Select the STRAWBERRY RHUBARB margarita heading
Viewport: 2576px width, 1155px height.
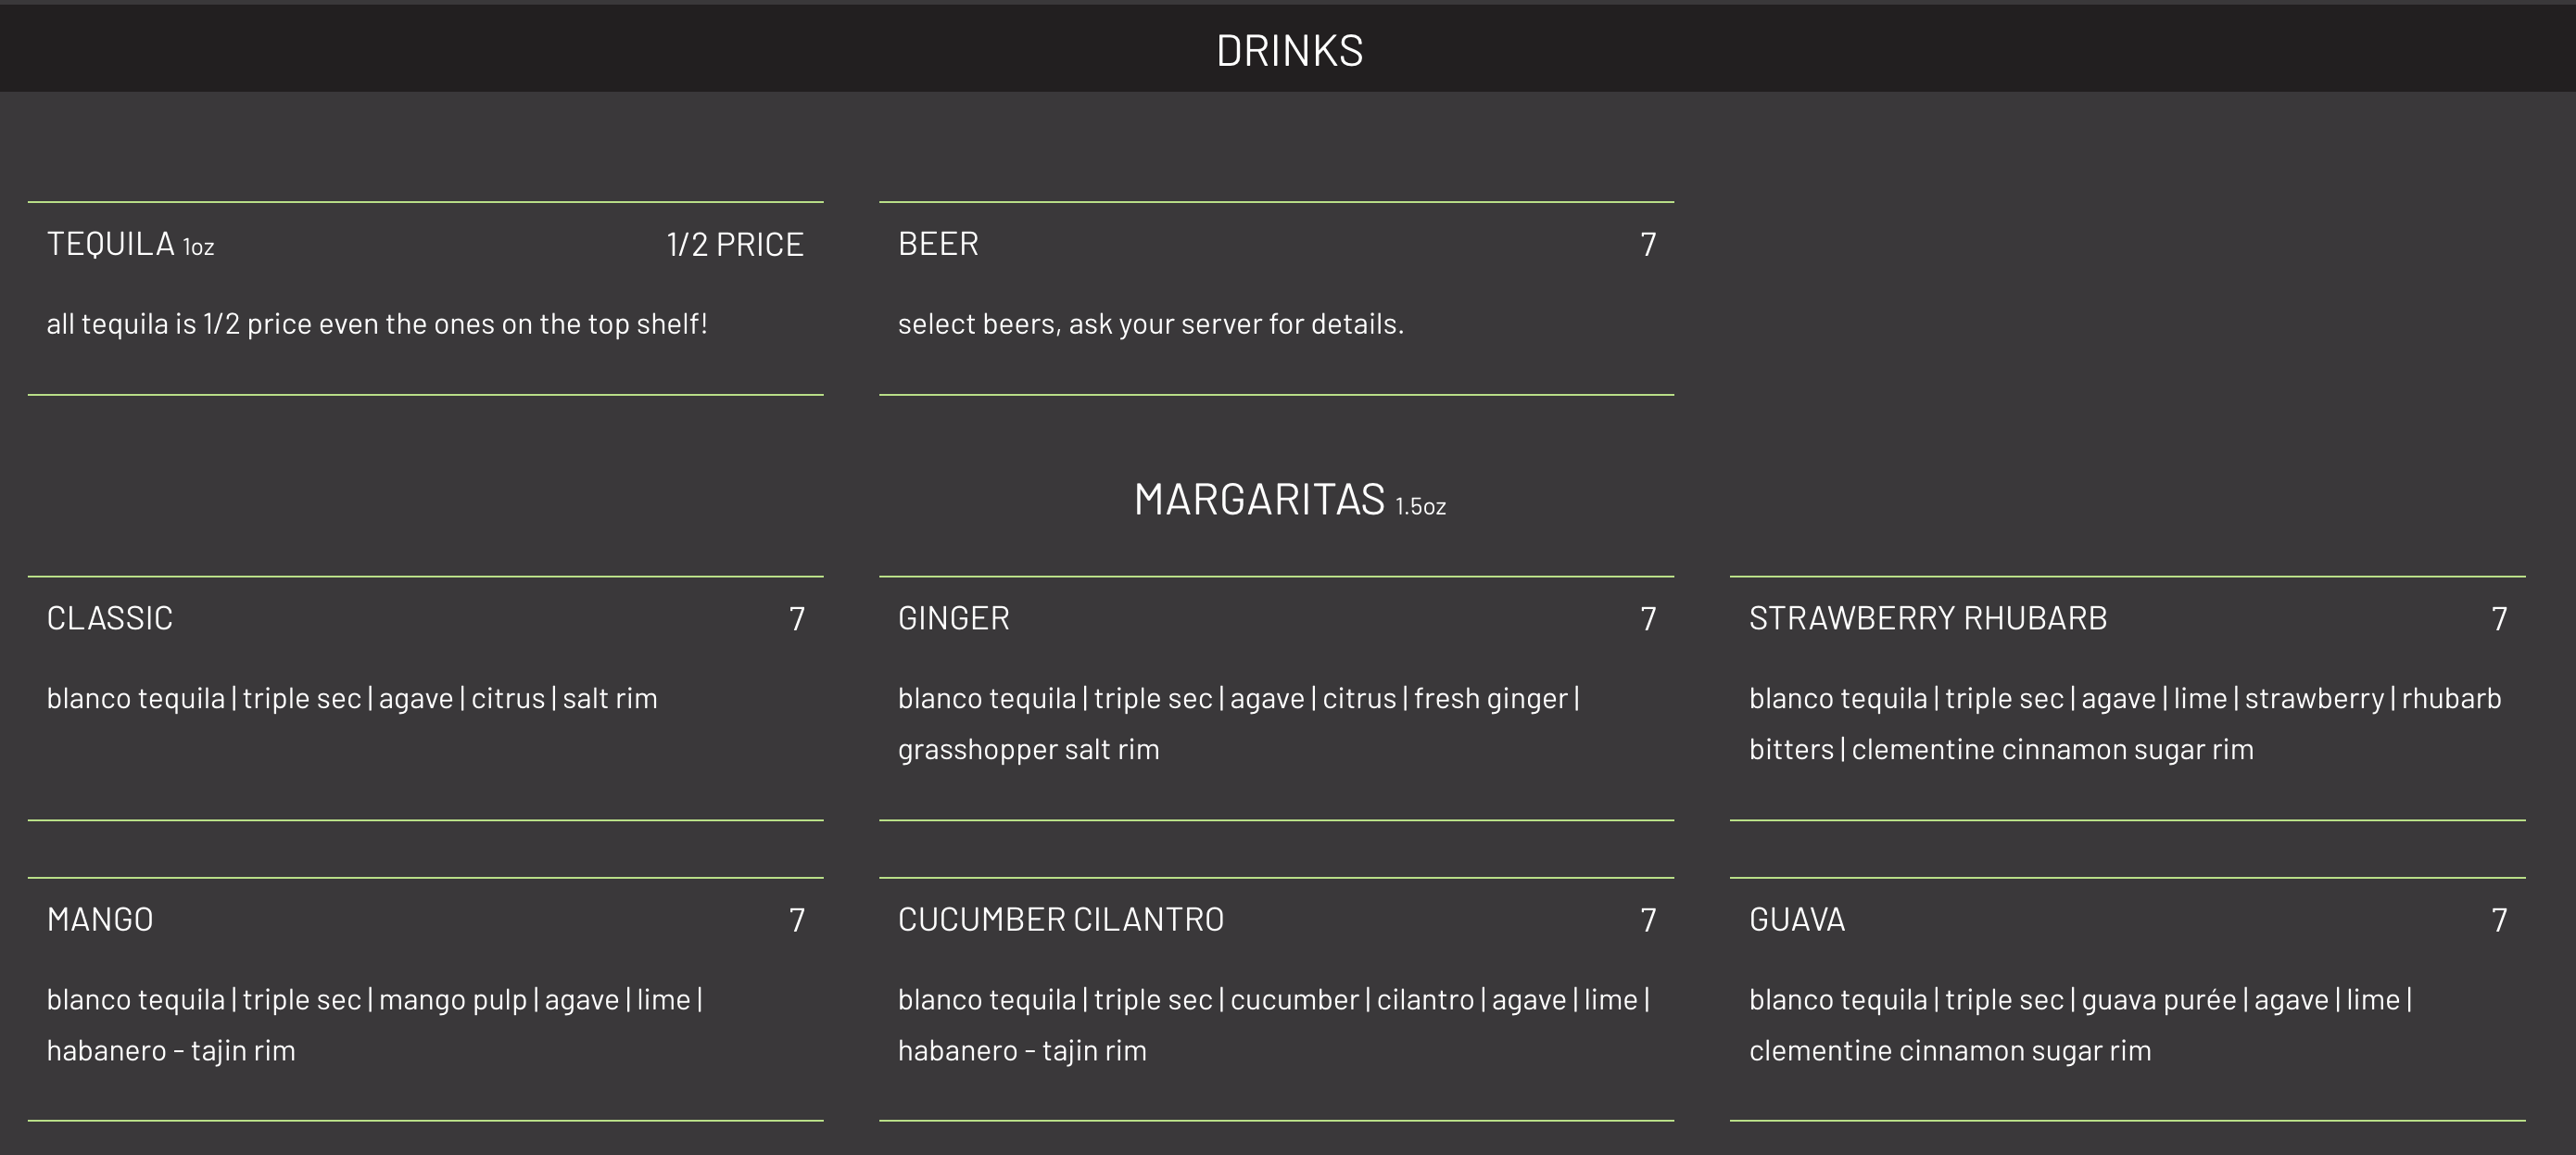(x=1928, y=618)
